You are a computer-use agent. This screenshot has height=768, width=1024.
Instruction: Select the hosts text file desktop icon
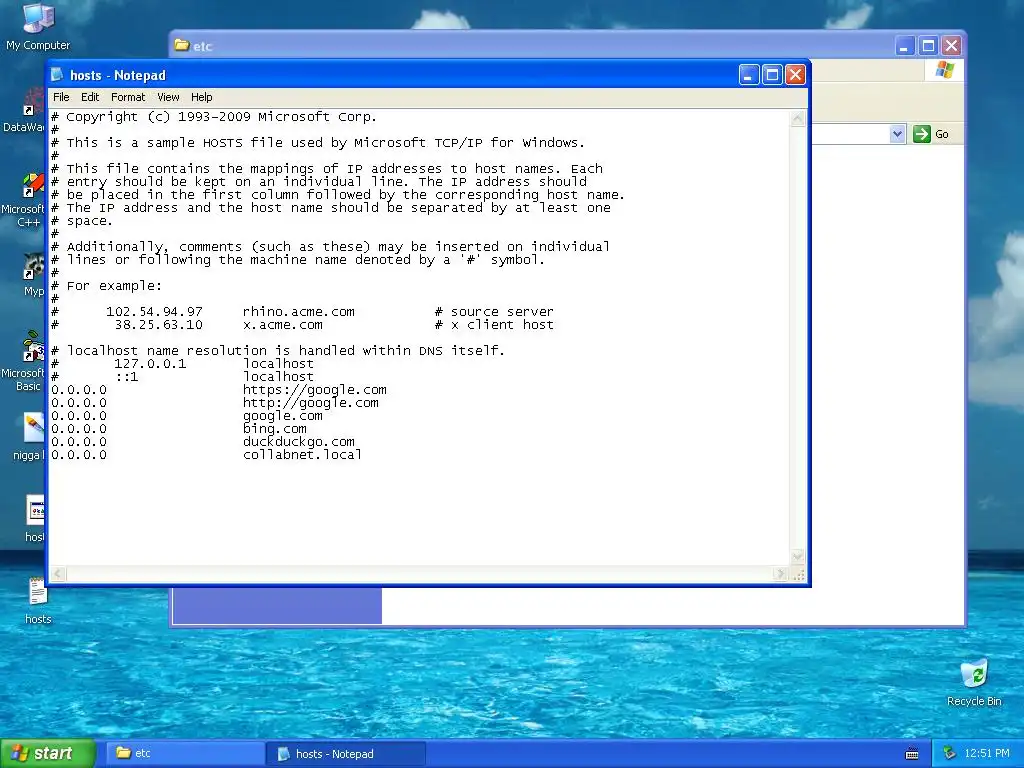tap(38, 601)
